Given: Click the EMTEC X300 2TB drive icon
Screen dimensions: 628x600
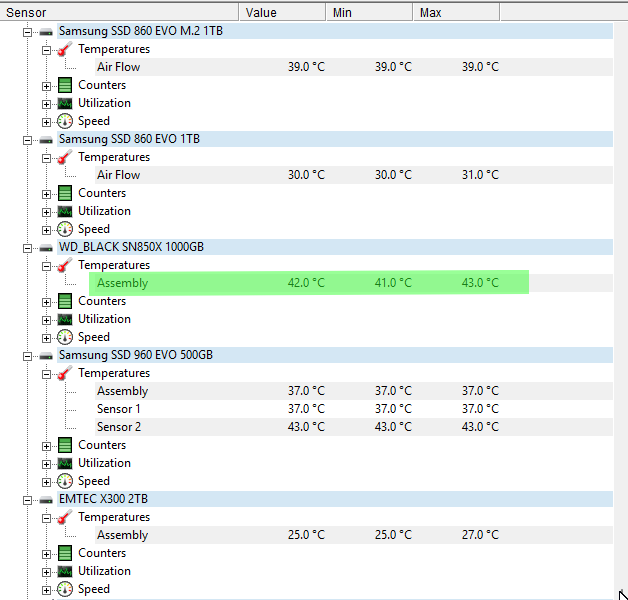Looking at the screenshot, I should [x=46, y=500].
